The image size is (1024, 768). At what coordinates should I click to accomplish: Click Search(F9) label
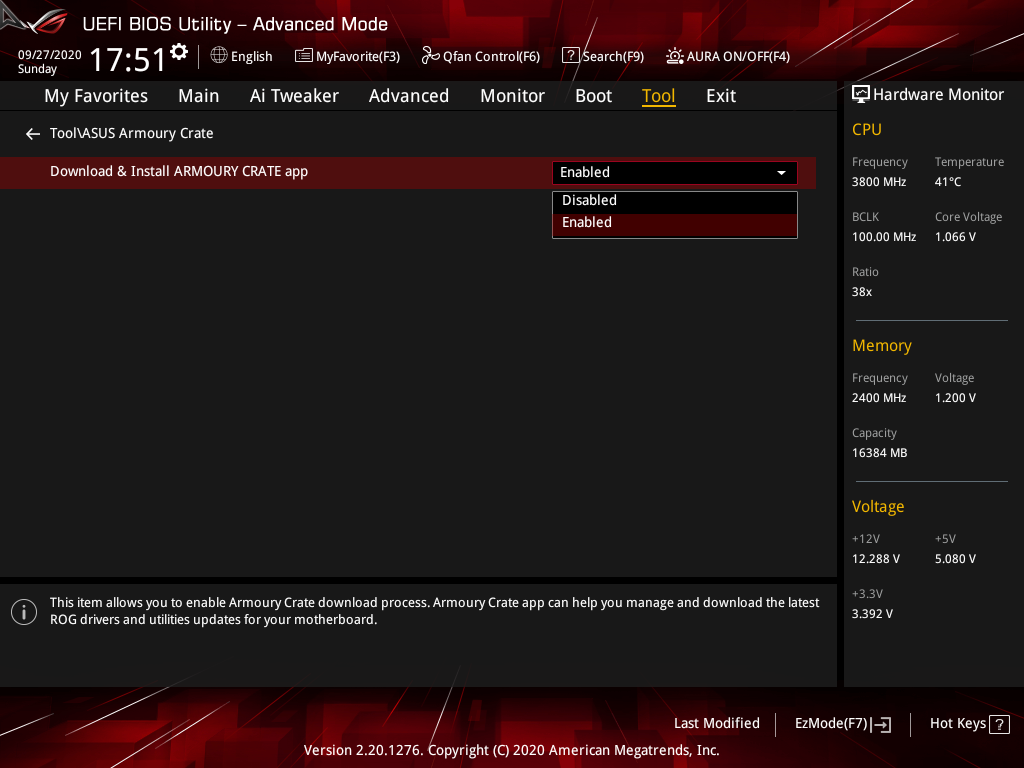click(613, 56)
